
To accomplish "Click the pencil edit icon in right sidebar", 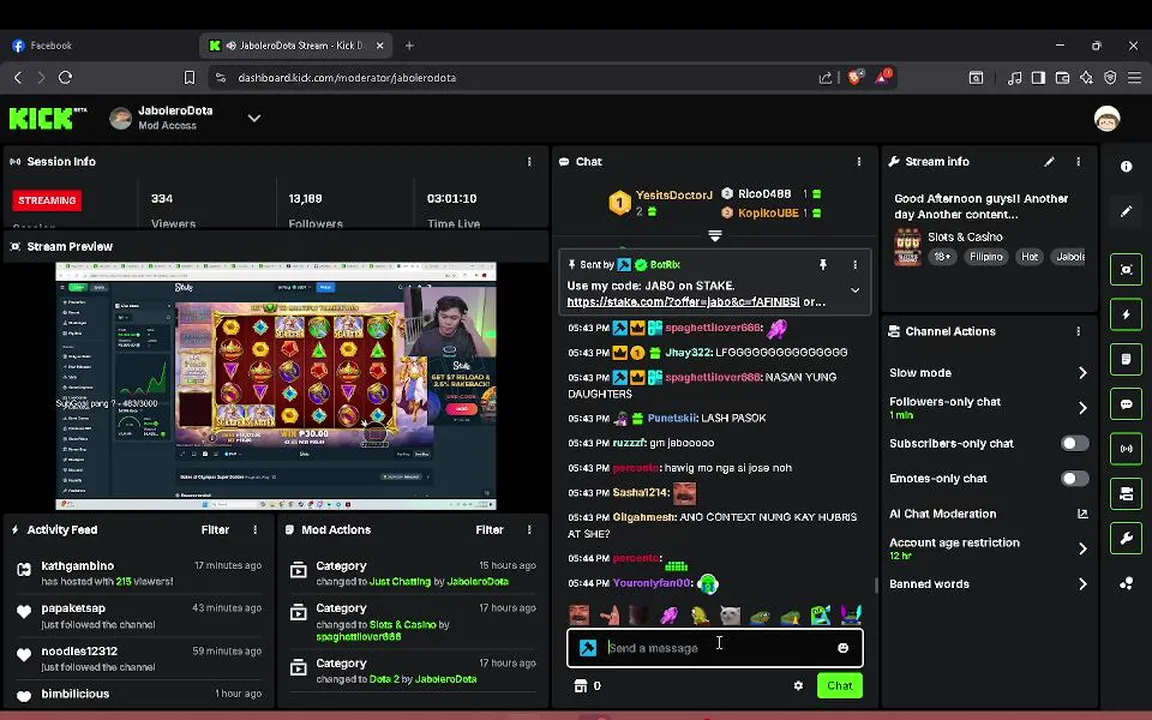I will [1126, 212].
